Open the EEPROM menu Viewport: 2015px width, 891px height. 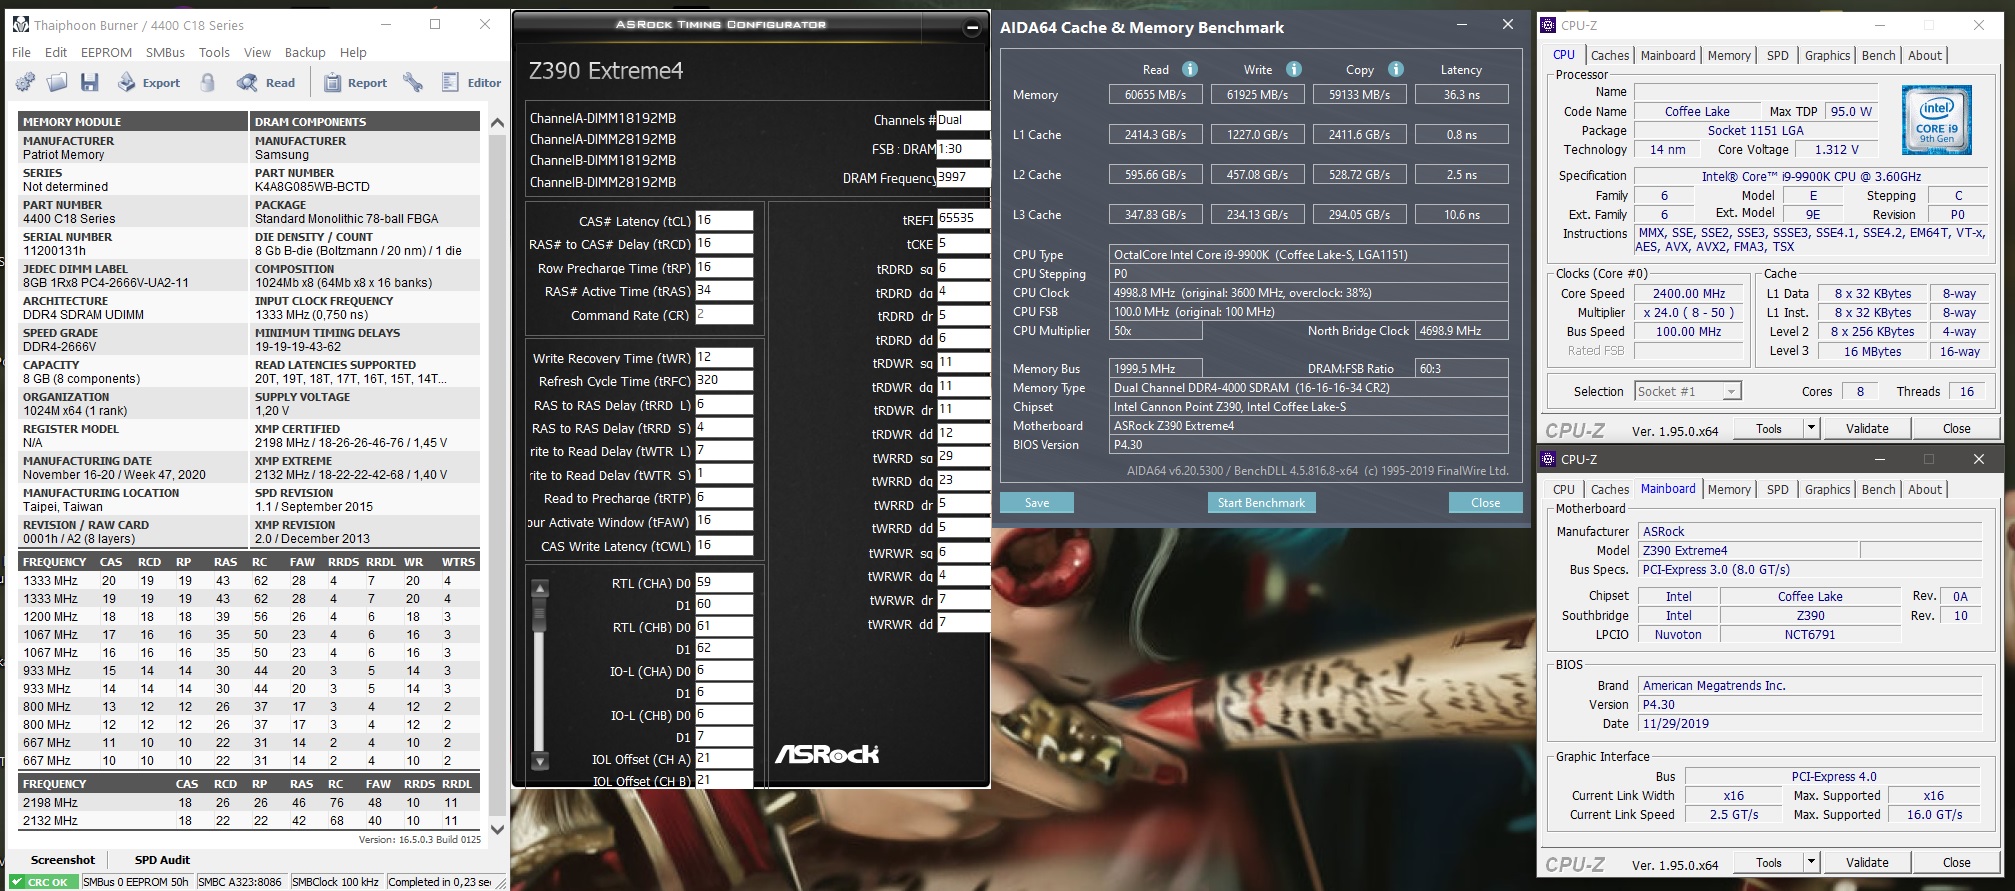tap(106, 52)
